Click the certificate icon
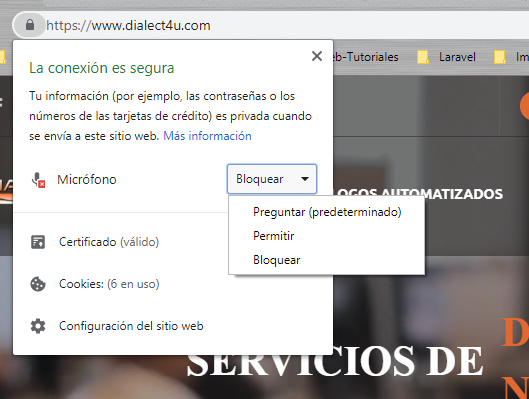 pos(38,242)
